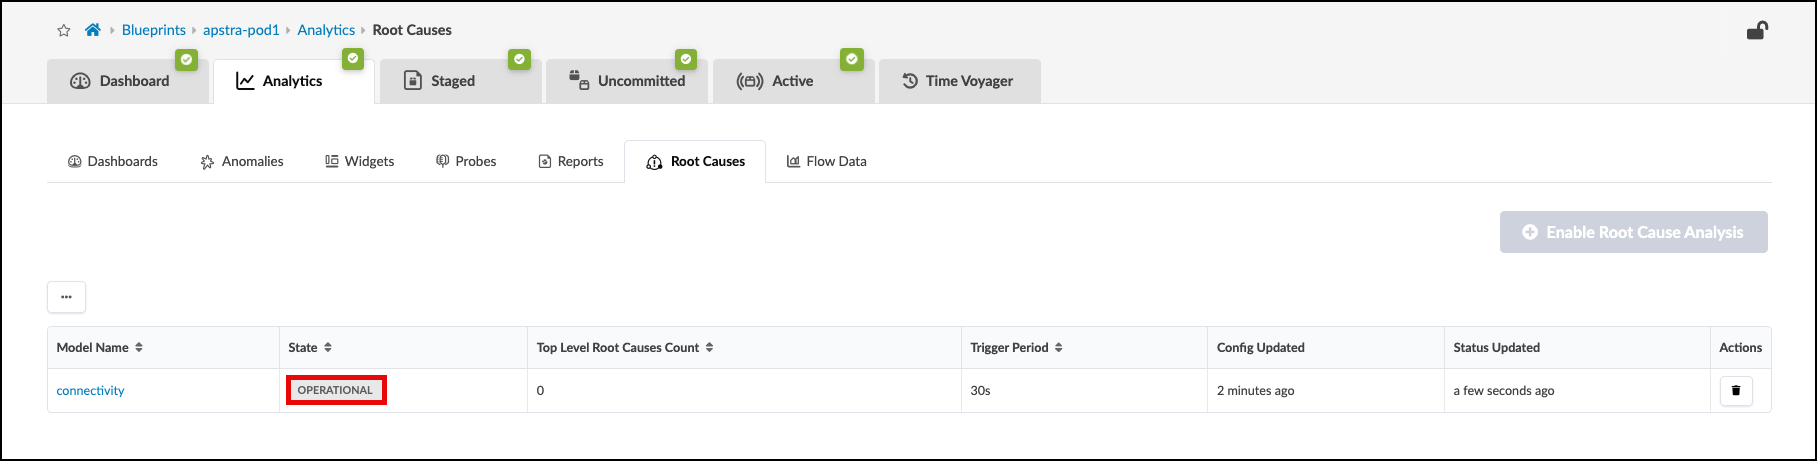This screenshot has width=1817, height=461.
Task: Sort table by Trigger Period column
Action: [x=1058, y=348]
